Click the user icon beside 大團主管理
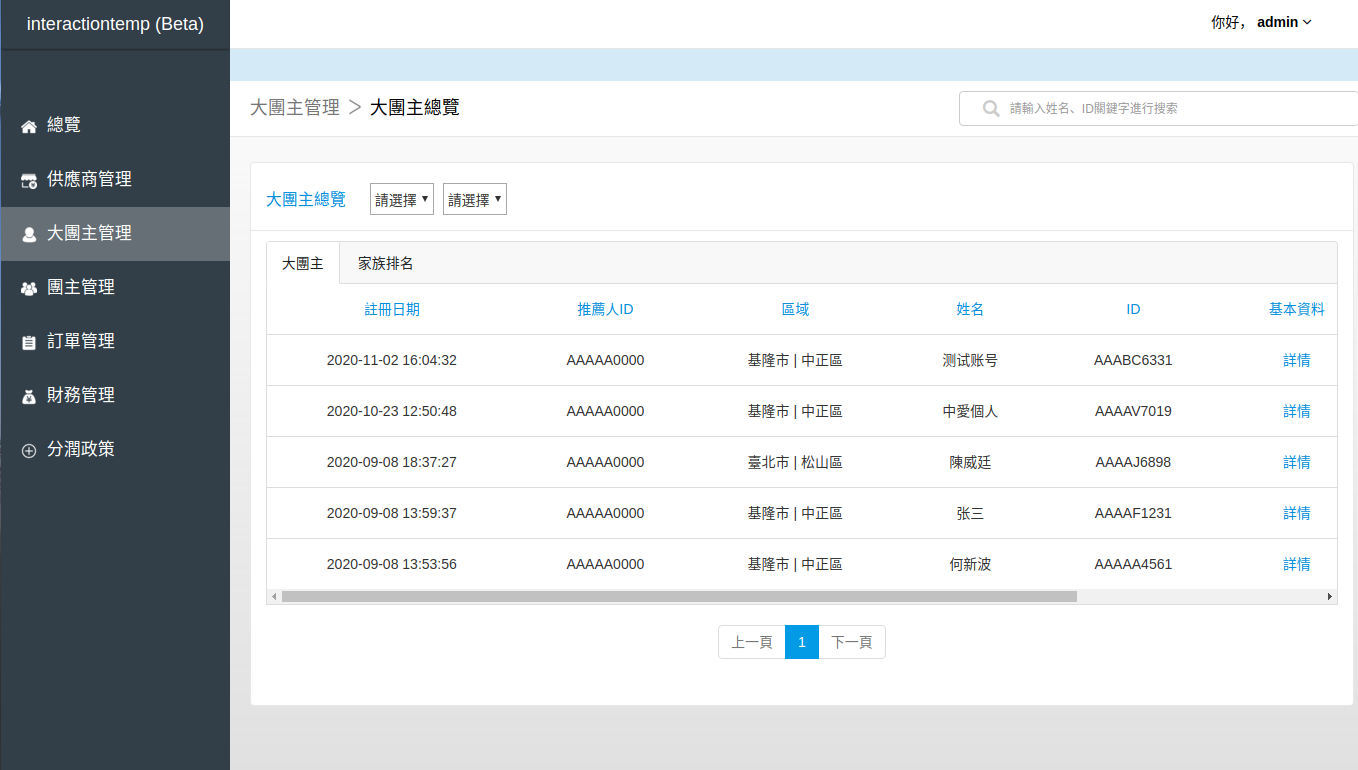Screen dimensions: 1358x770 pyautogui.click(x=29, y=234)
